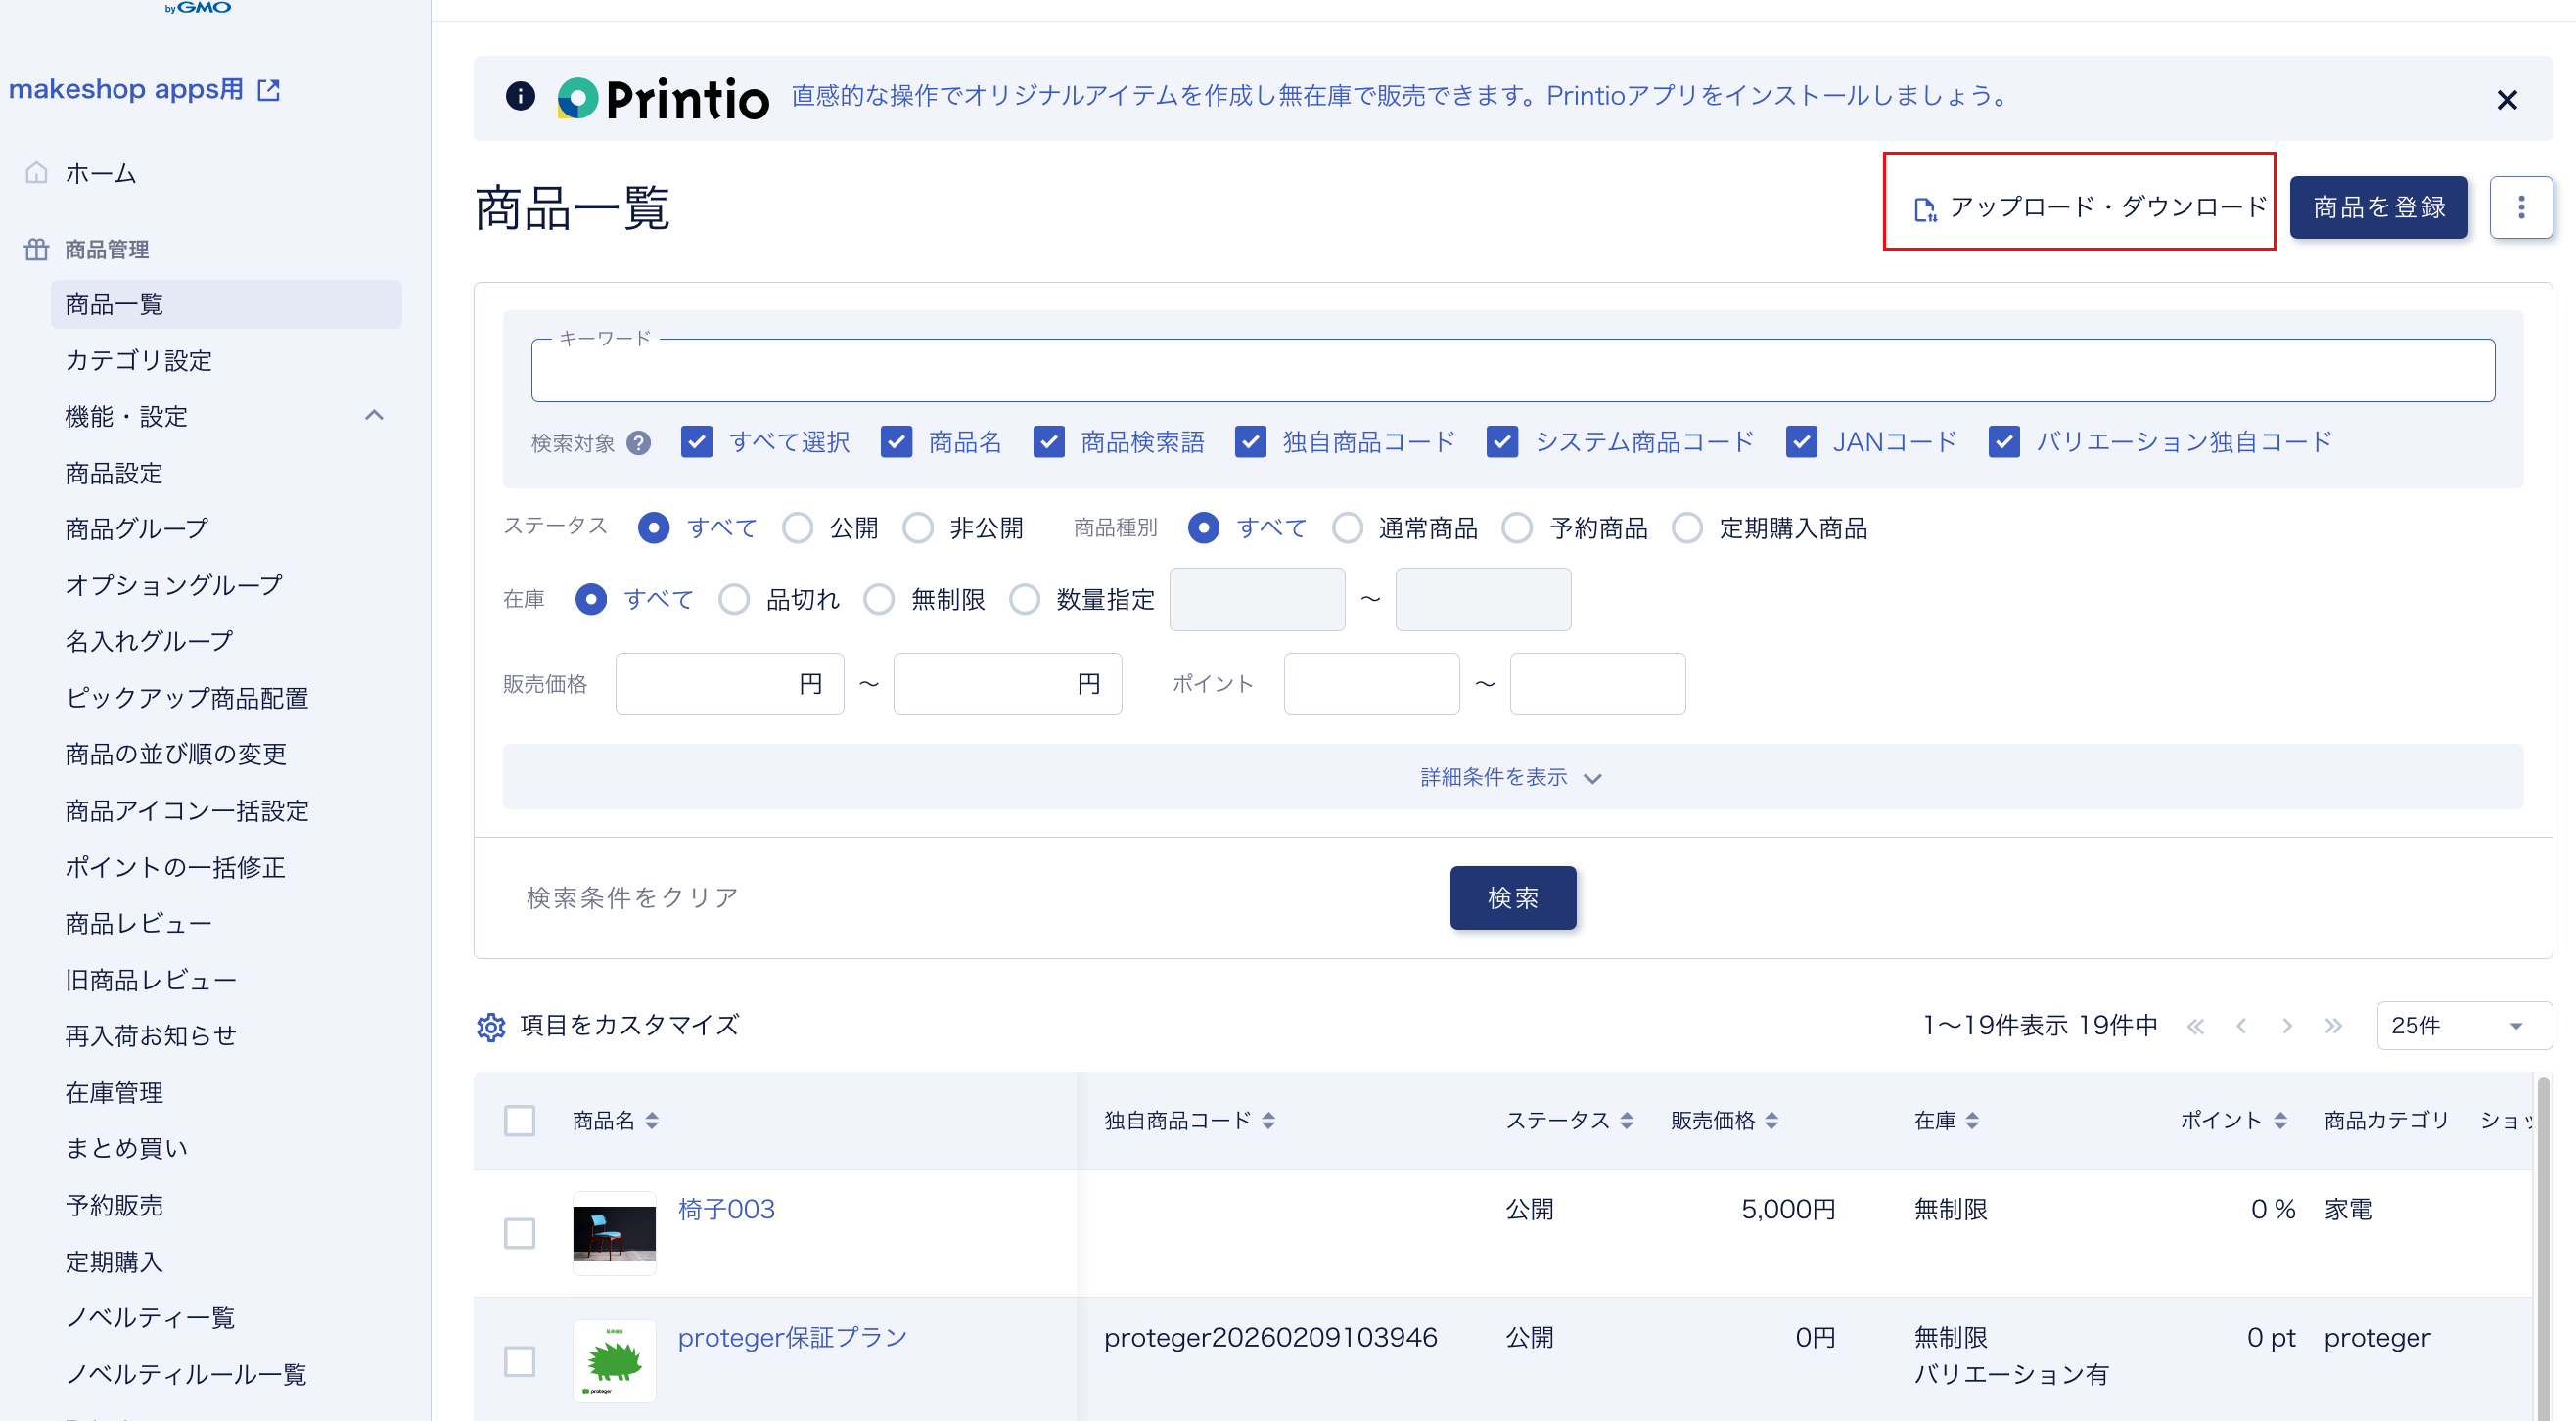Screen dimensions: 2576x1421
Task: Click the キーワード search input field
Action: [1511, 372]
